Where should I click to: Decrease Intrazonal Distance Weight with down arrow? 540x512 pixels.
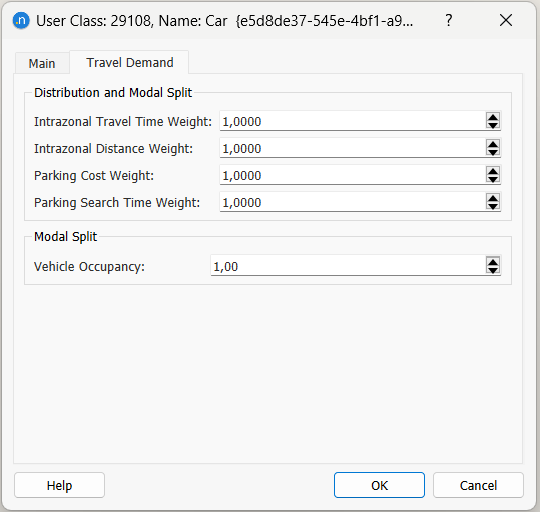493,152
